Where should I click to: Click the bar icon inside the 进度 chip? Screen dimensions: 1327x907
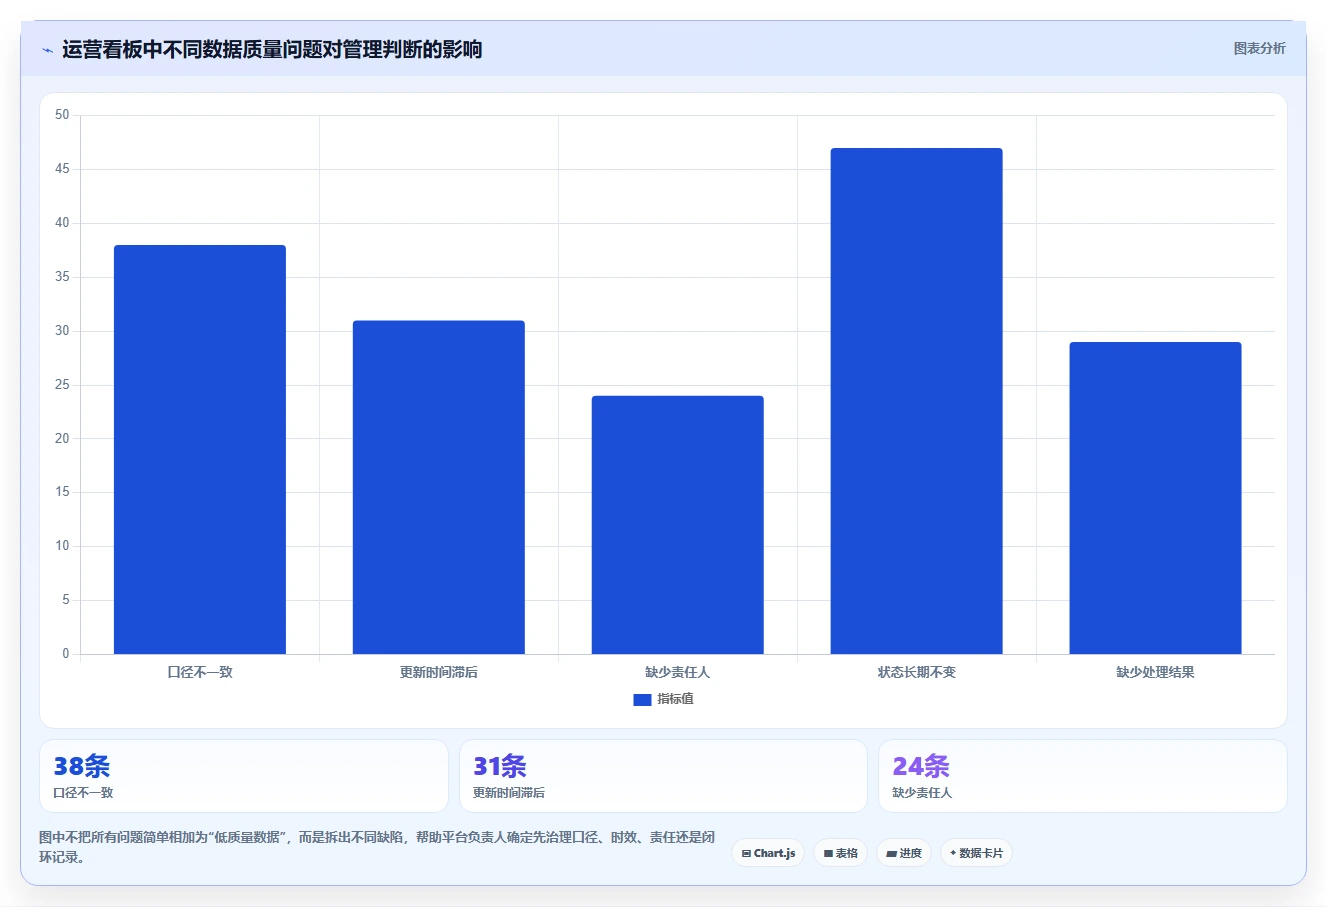point(891,854)
